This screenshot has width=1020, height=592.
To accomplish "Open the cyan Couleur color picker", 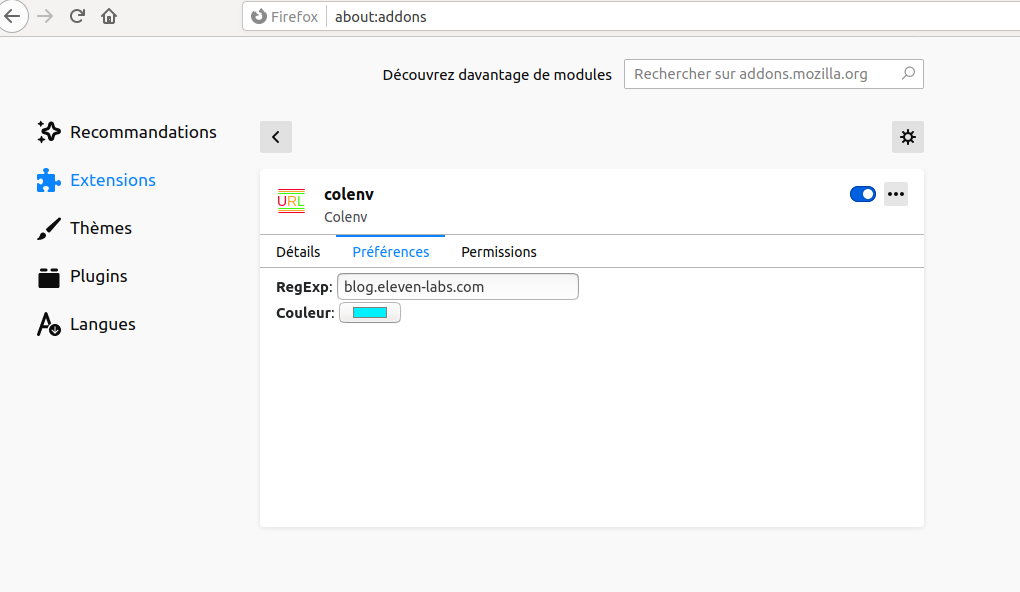I will click(x=370, y=313).
